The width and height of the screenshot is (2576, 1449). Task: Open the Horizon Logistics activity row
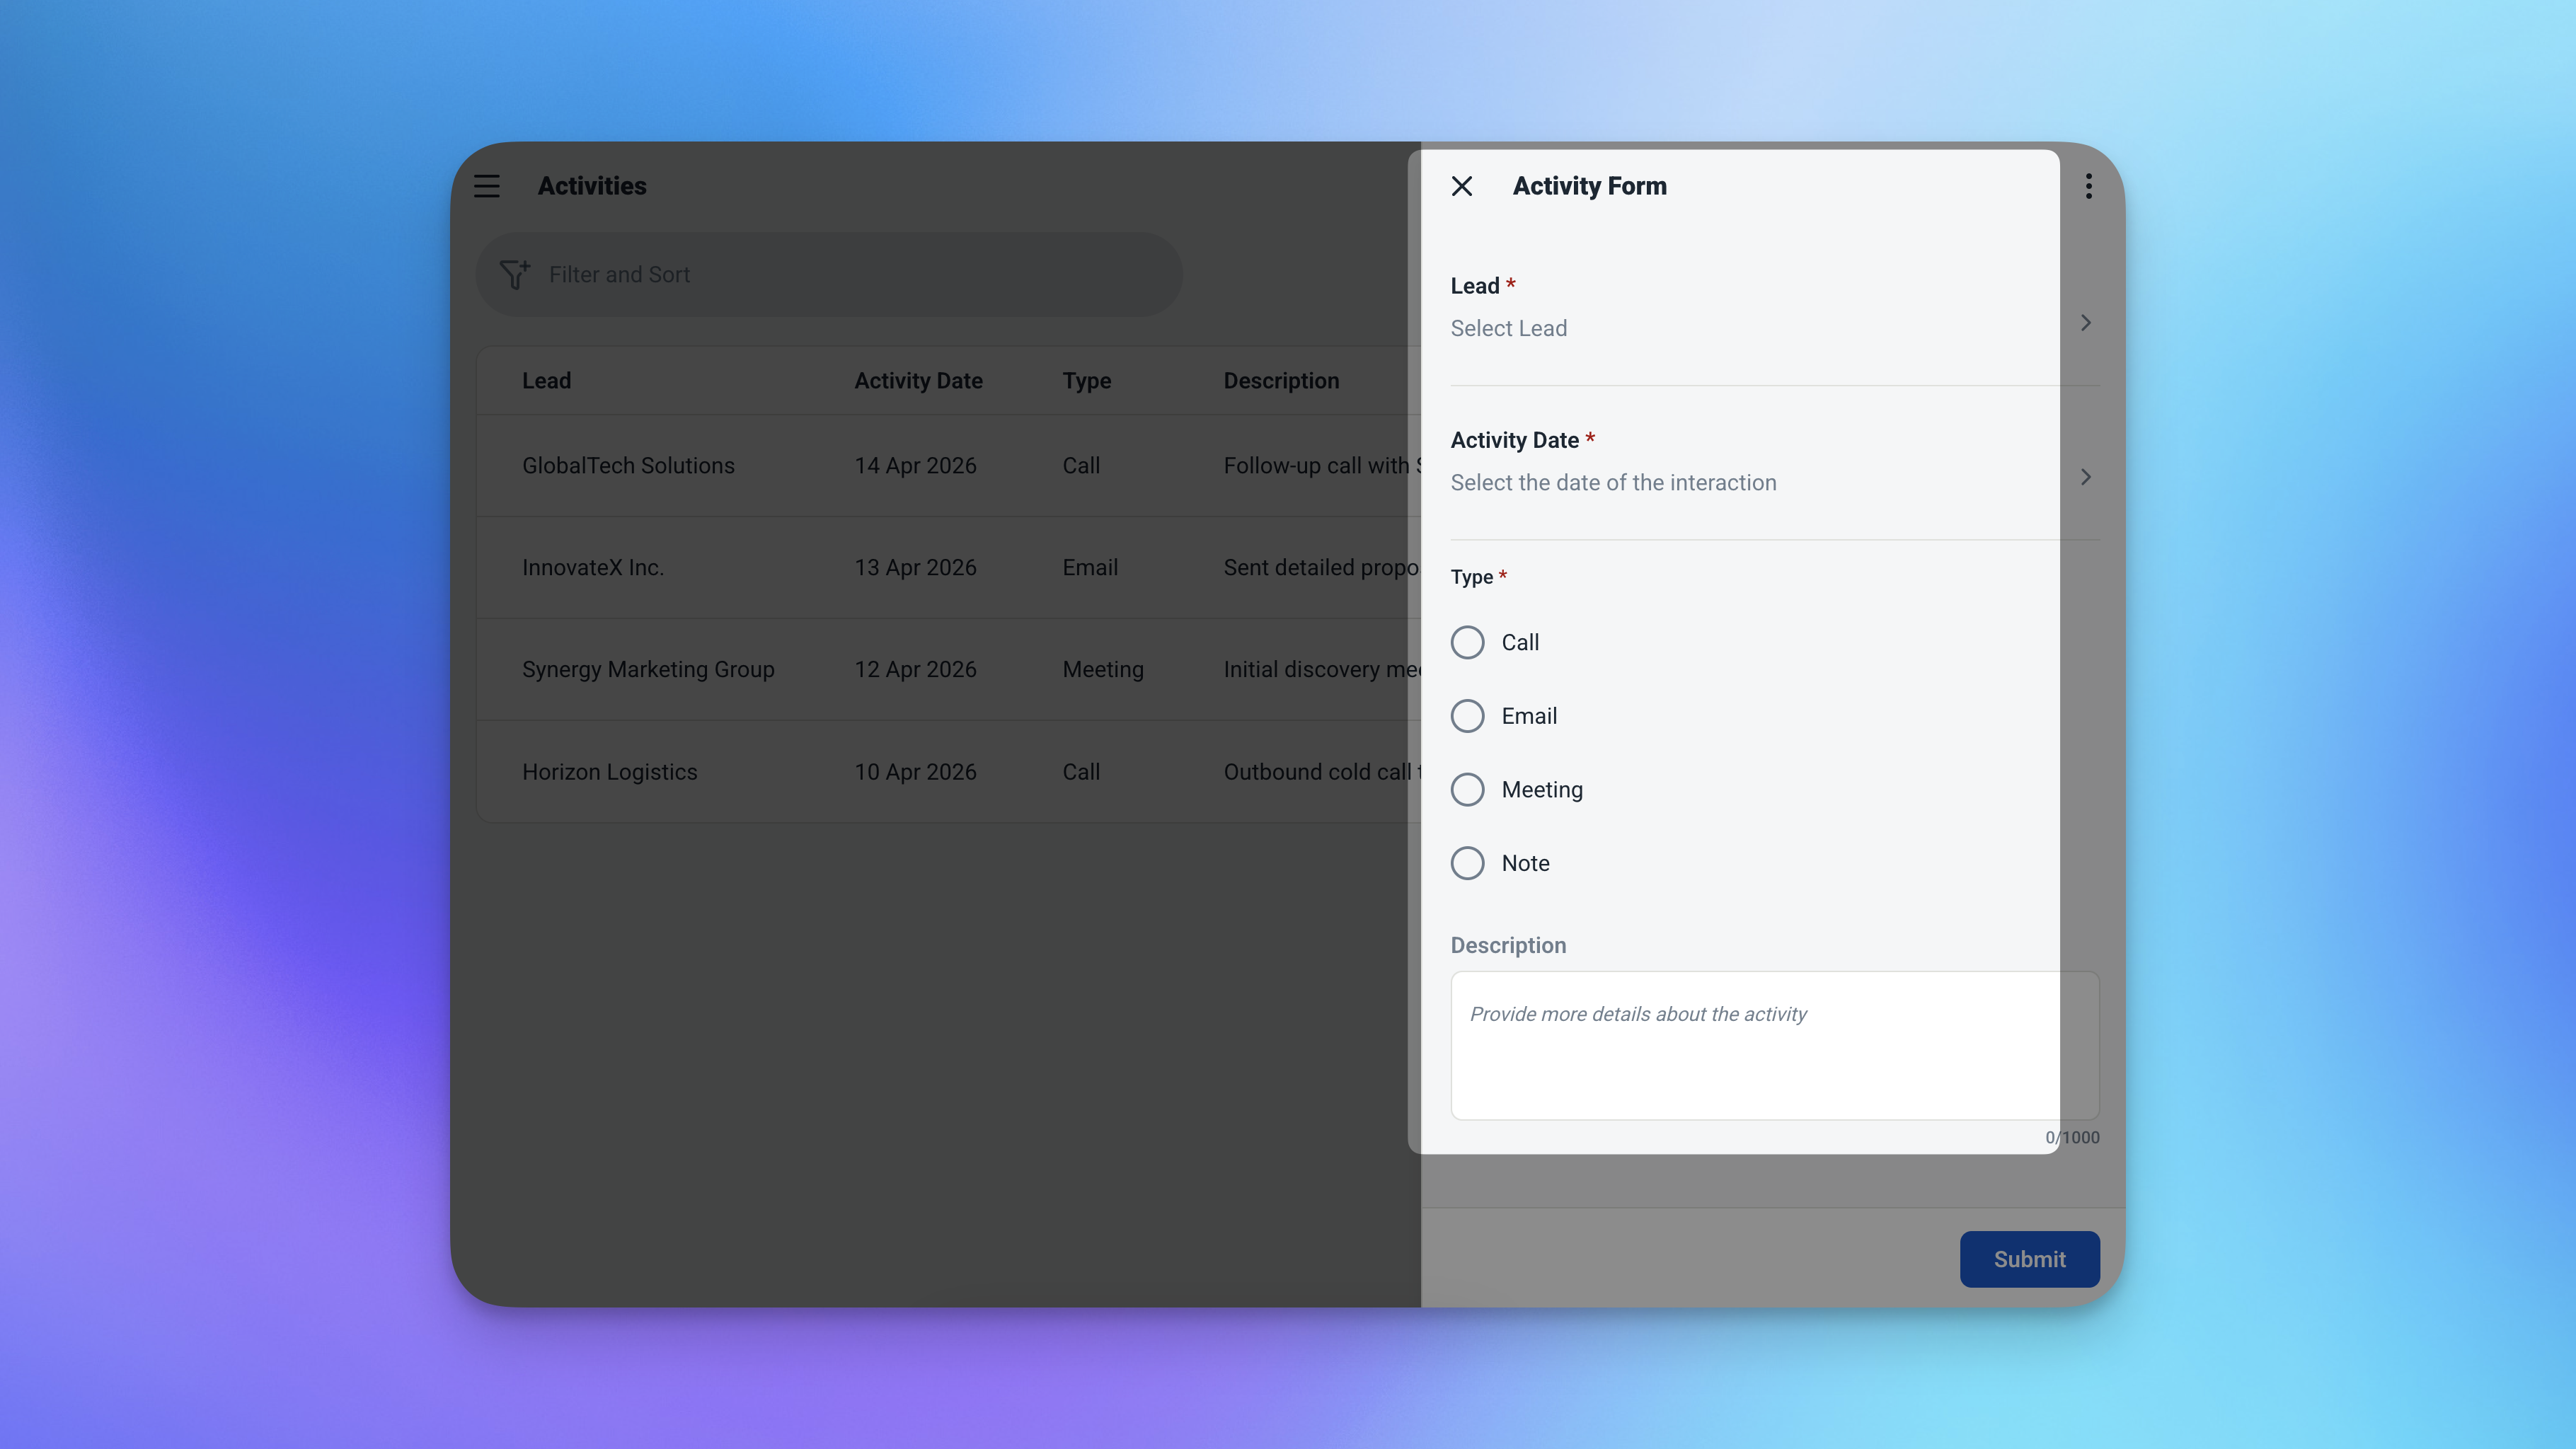click(x=609, y=772)
